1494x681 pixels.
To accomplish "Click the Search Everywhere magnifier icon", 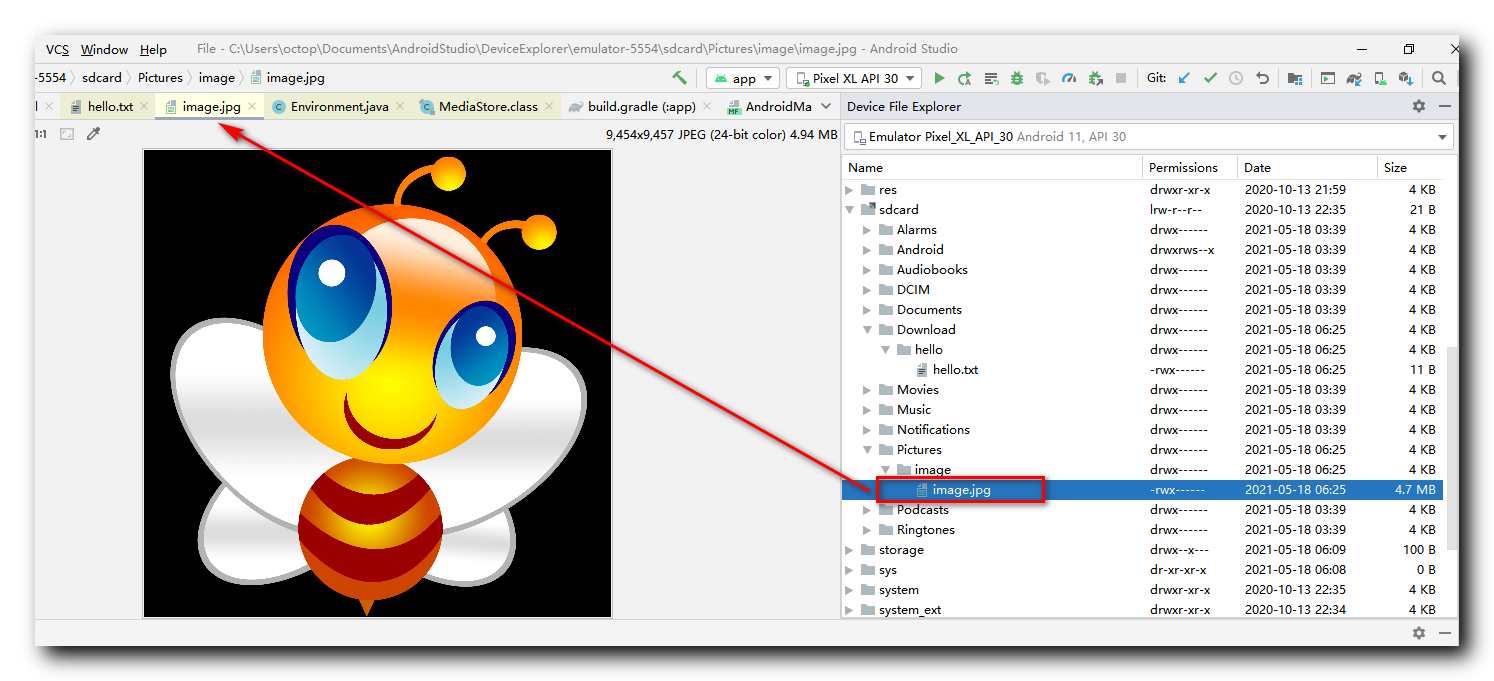I will pos(1439,77).
